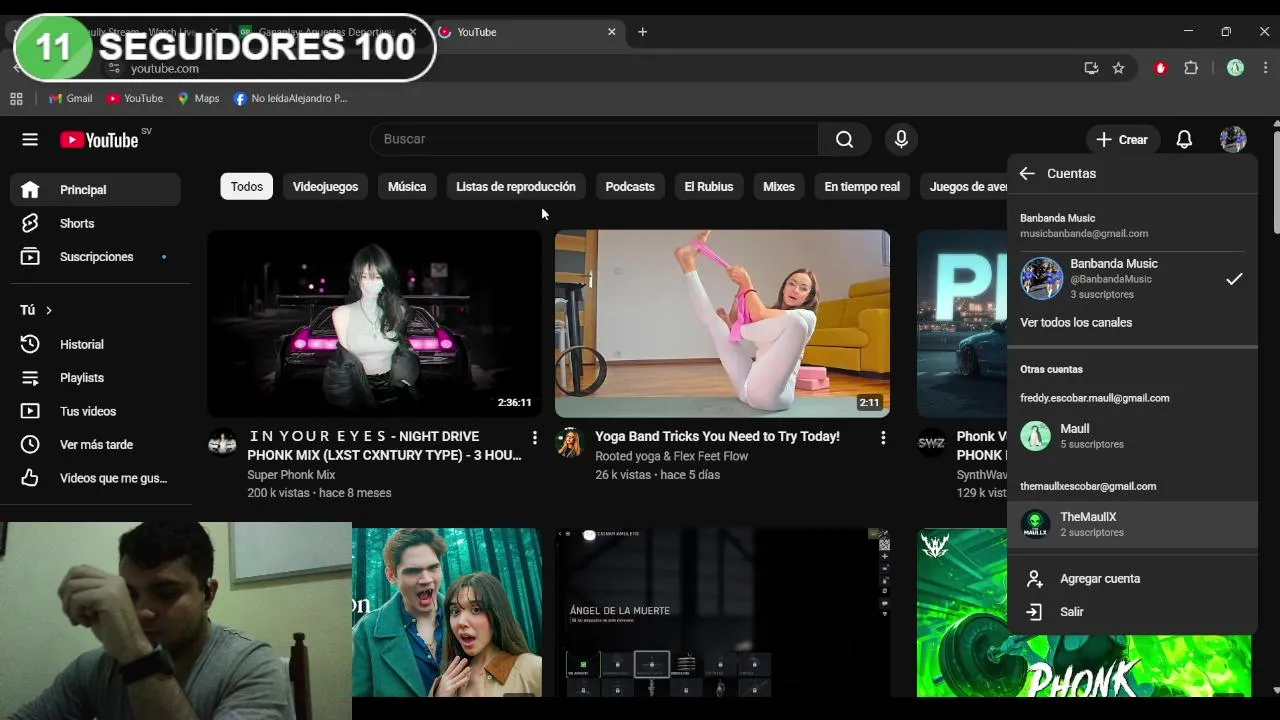Close the YouTube browser tab

[612, 32]
